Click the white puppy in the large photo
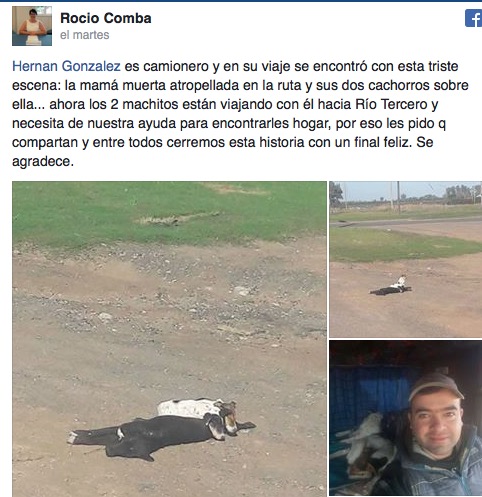Image resolution: width=482 pixels, height=497 pixels. tap(197, 408)
